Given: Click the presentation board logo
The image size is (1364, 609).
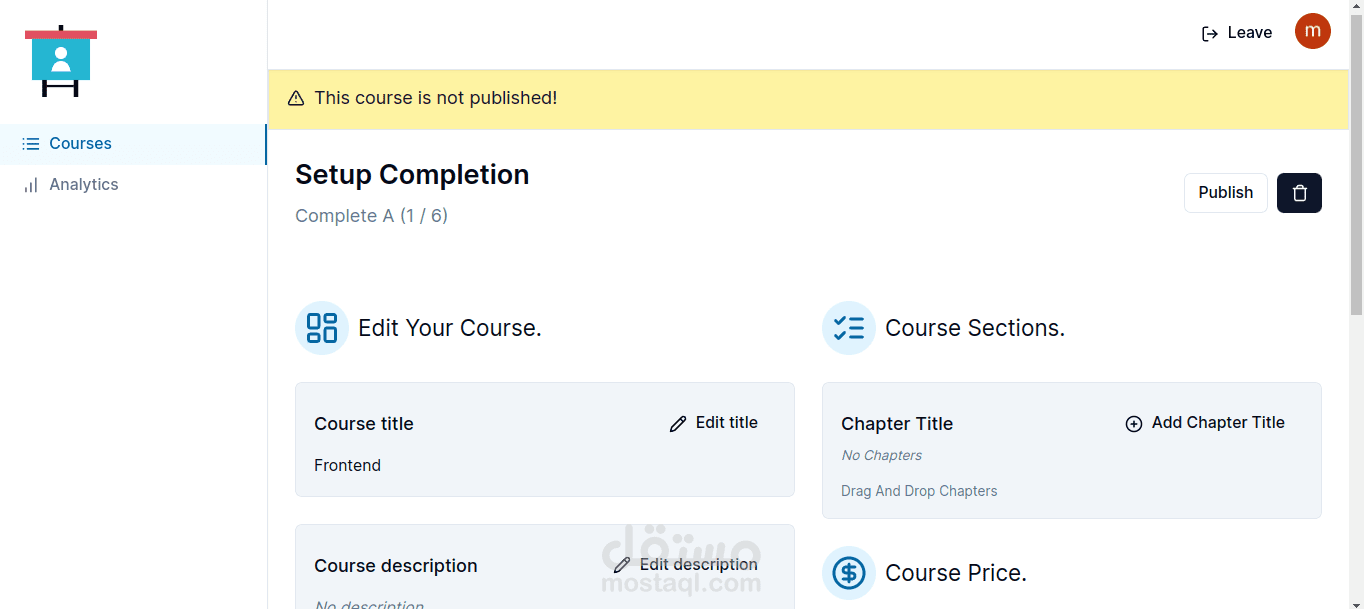Looking at the screenshot, I should click(x=61, y=61).
